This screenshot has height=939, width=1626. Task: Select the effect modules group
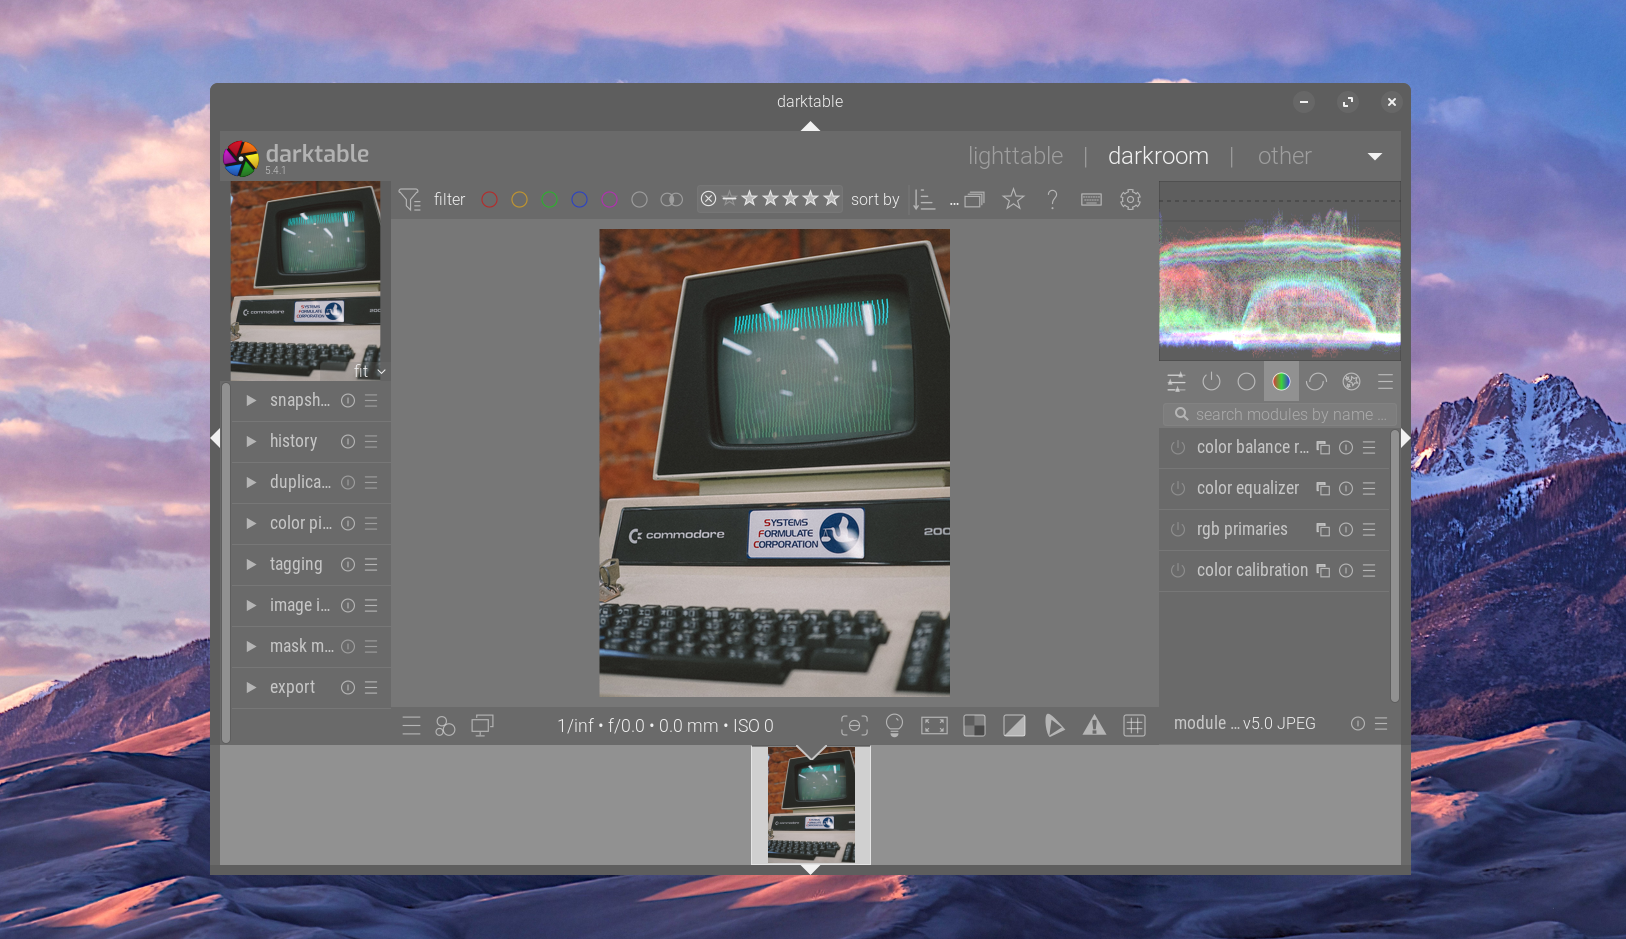click(1351, 382)
